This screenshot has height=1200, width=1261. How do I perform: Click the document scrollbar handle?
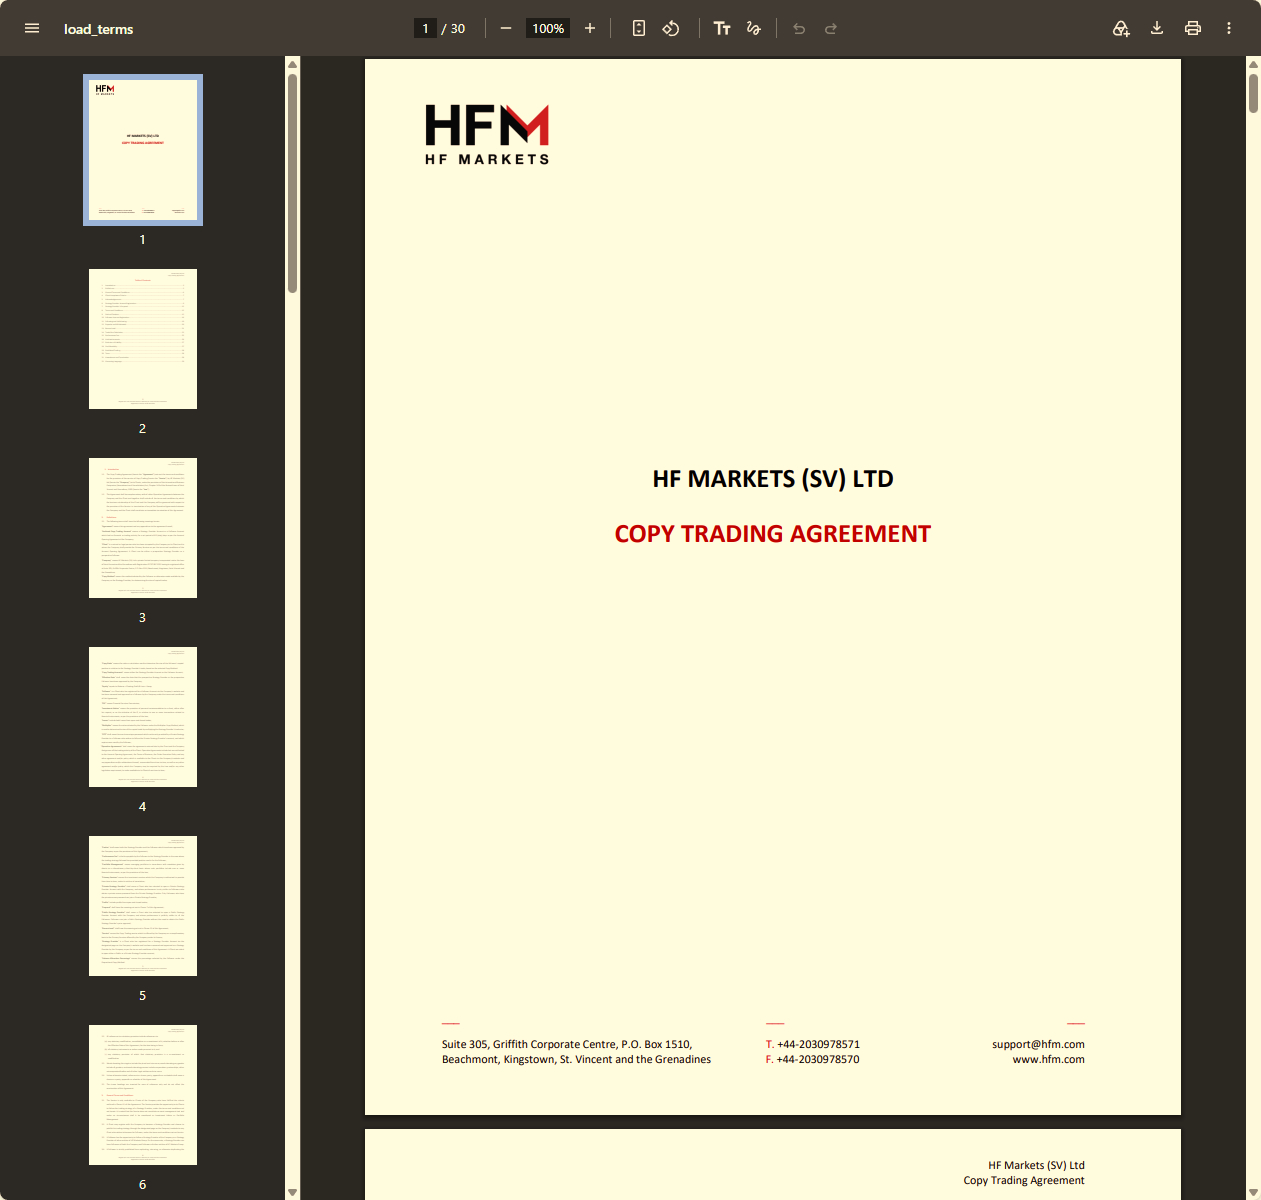pyautogui.click(x=1253, y=93)
